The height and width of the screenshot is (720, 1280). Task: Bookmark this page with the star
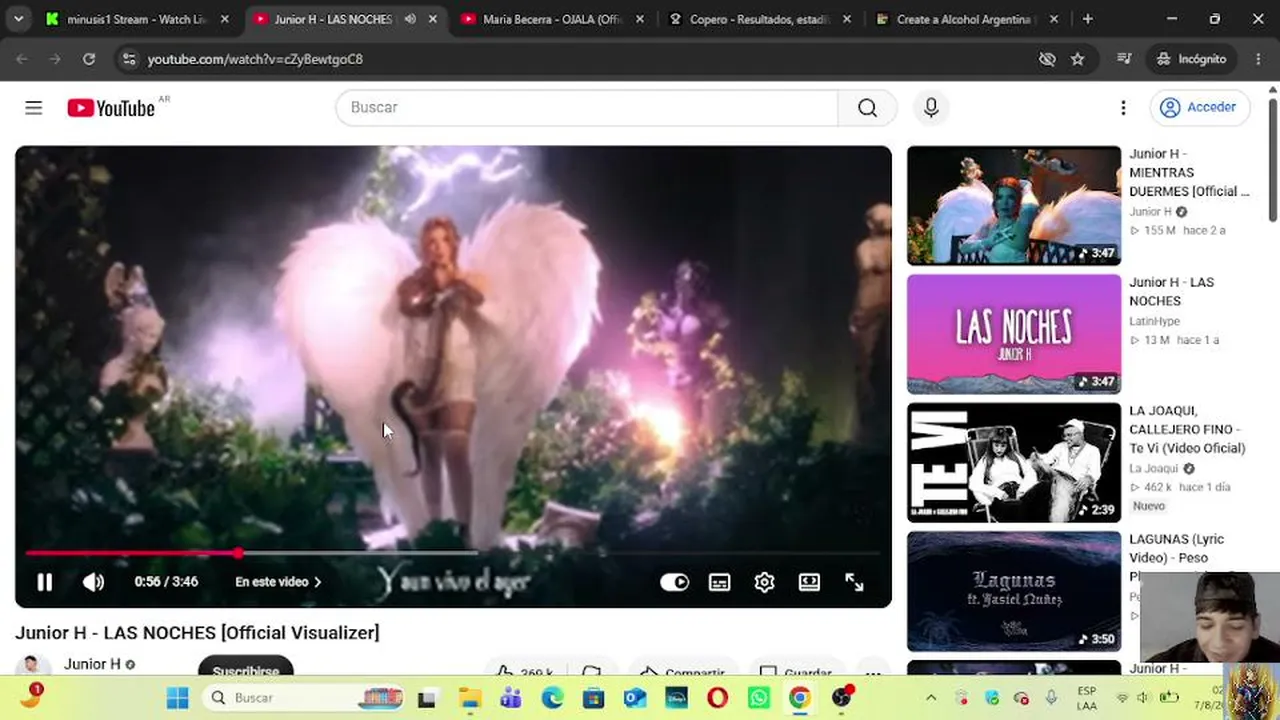coord(1077,59)
